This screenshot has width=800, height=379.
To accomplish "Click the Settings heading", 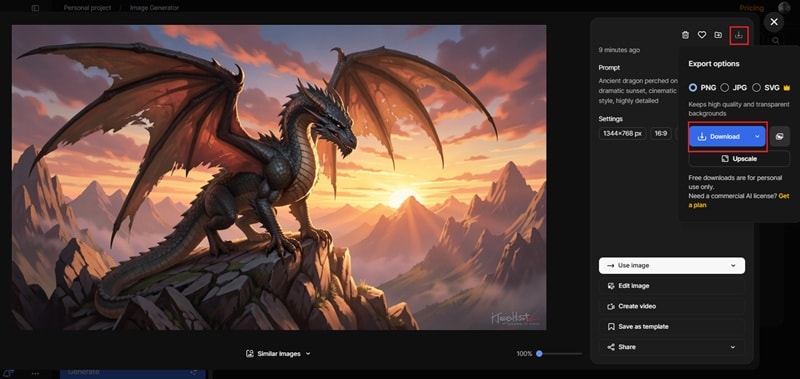I will (611, 119).
